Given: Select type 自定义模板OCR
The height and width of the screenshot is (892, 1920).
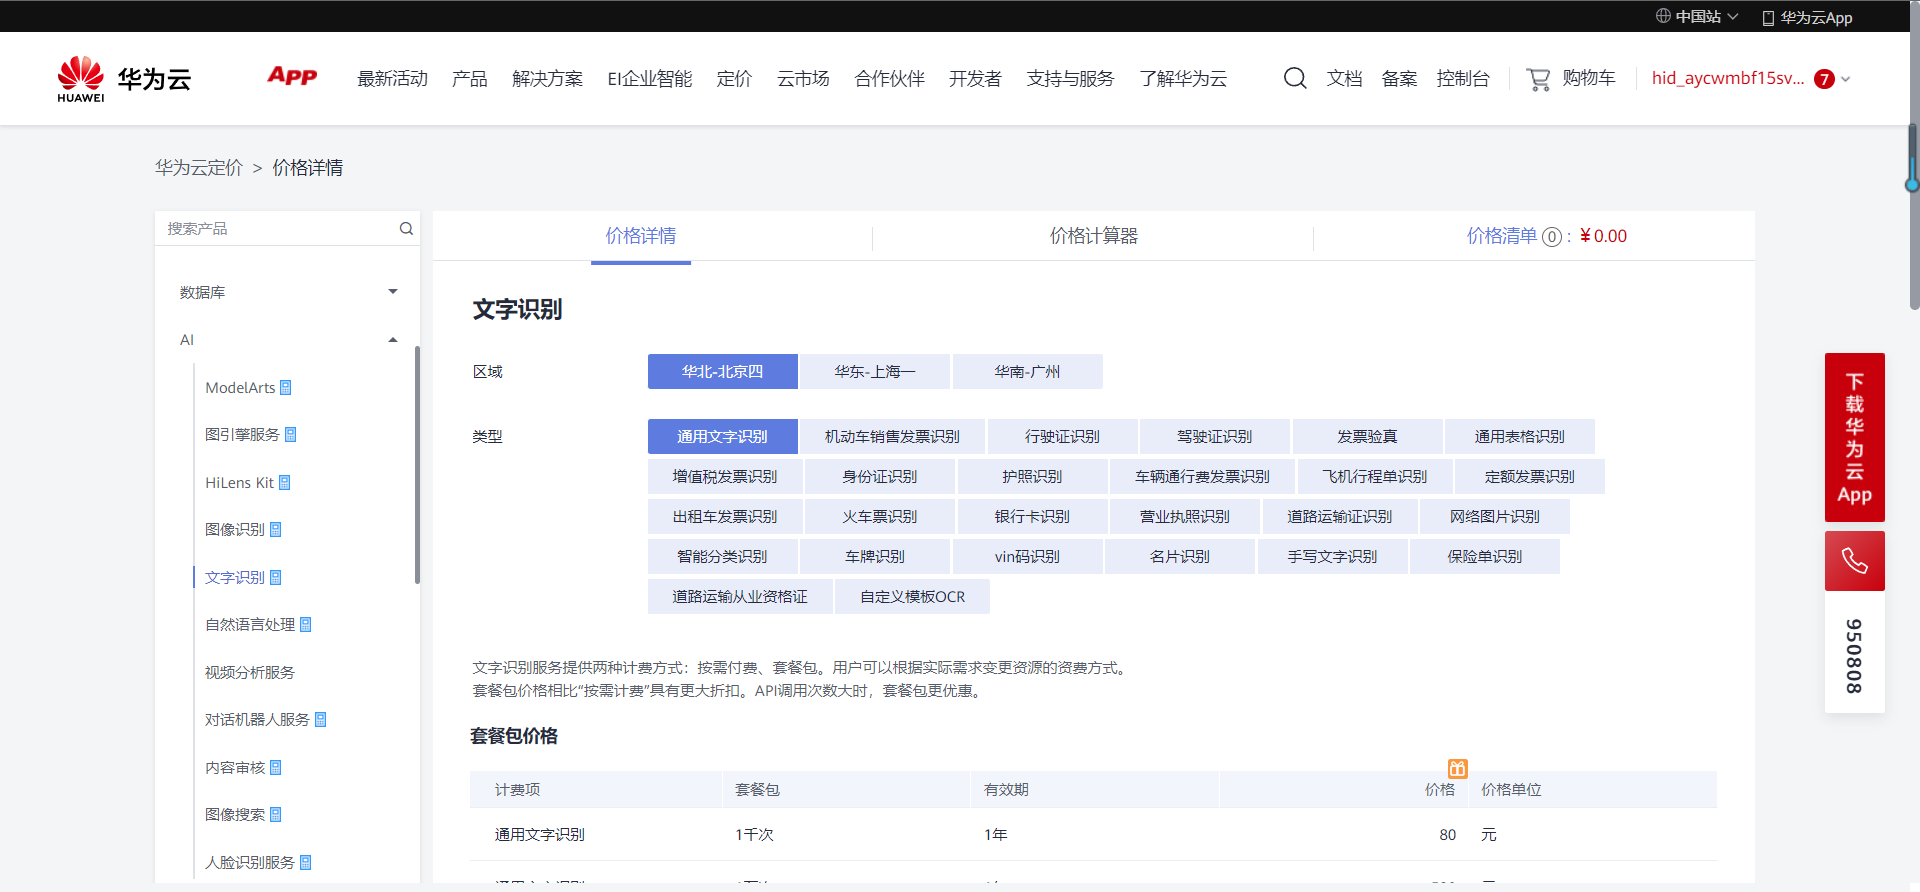Looking at the screenshot, I should 913,596.
